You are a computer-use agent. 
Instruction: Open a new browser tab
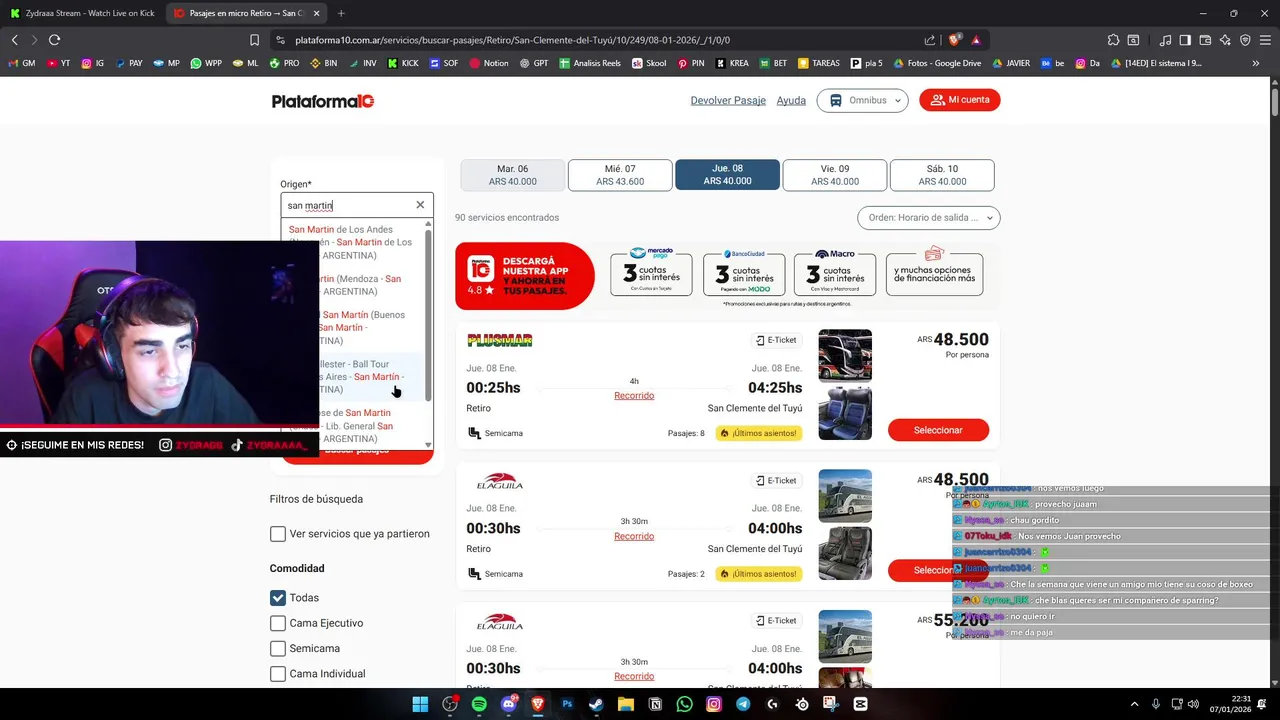click(341, 13)
